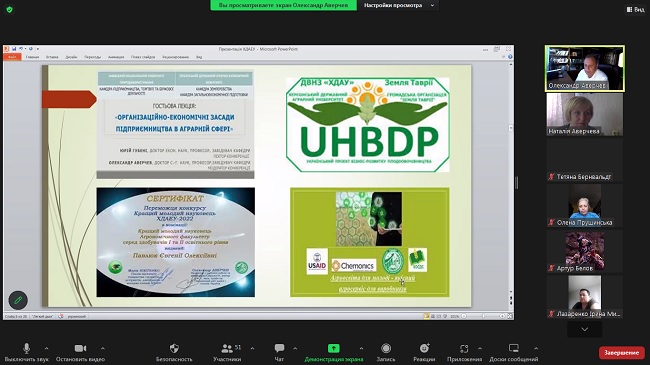Click muted mic icon beside Артур Белов
This screenshot has height=365, width=650.
point(551,268)
